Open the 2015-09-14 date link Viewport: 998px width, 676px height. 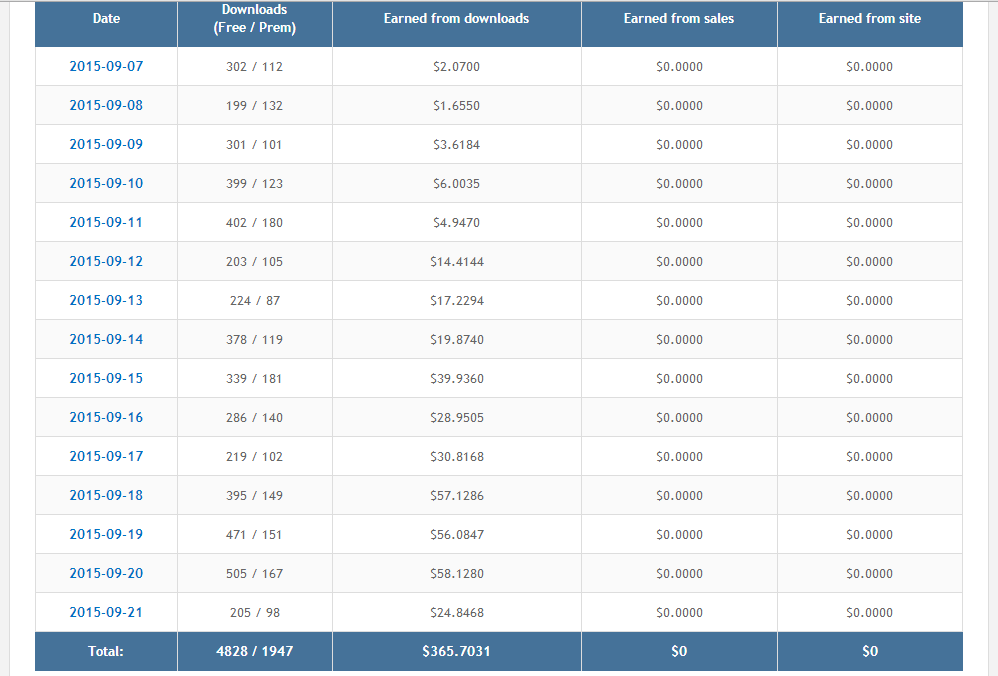point(106,339)
